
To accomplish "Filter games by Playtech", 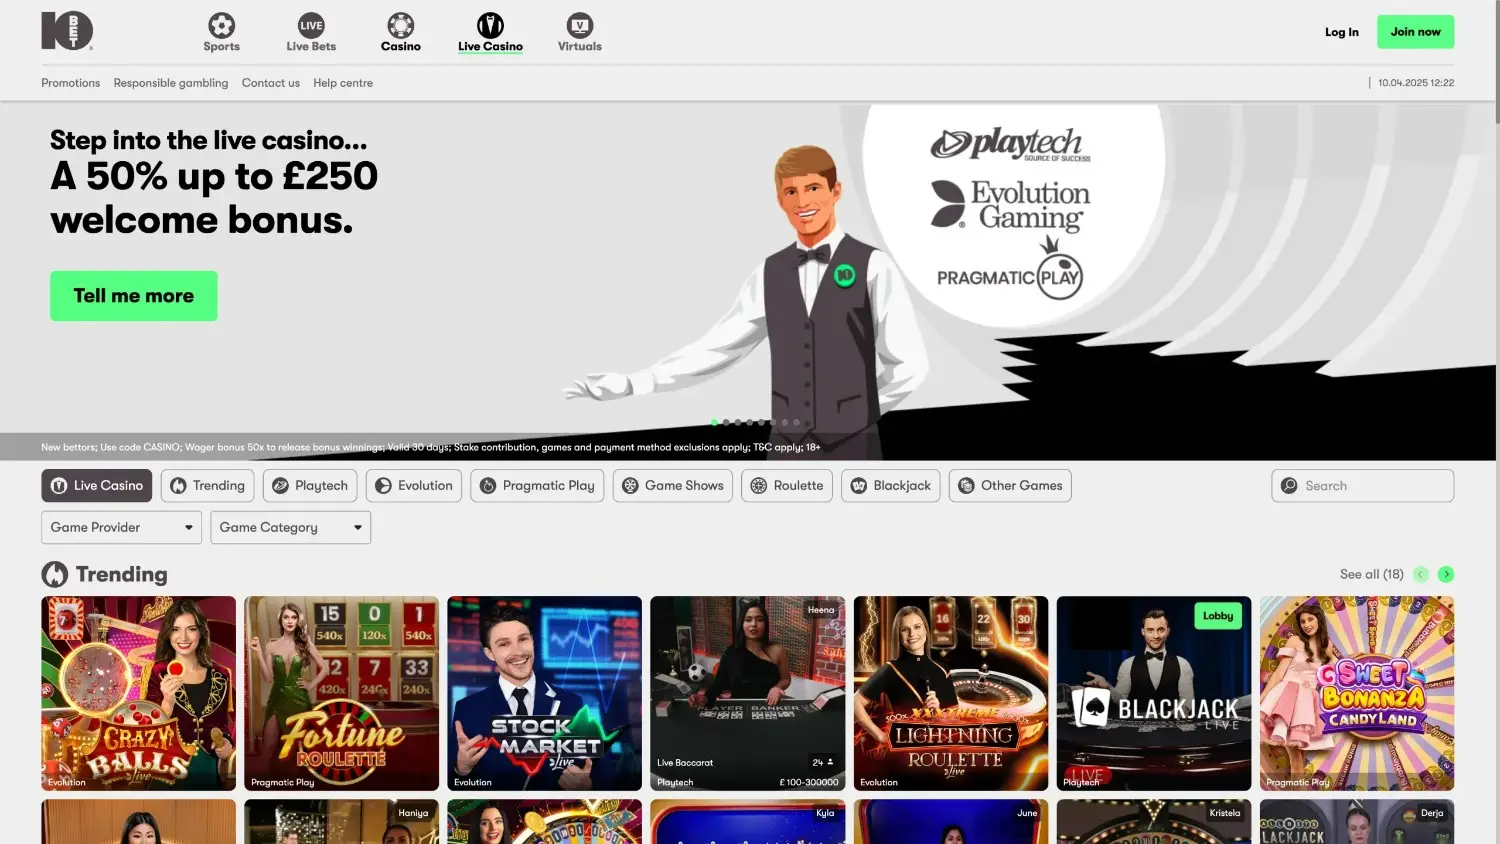I will coord(310,486).
